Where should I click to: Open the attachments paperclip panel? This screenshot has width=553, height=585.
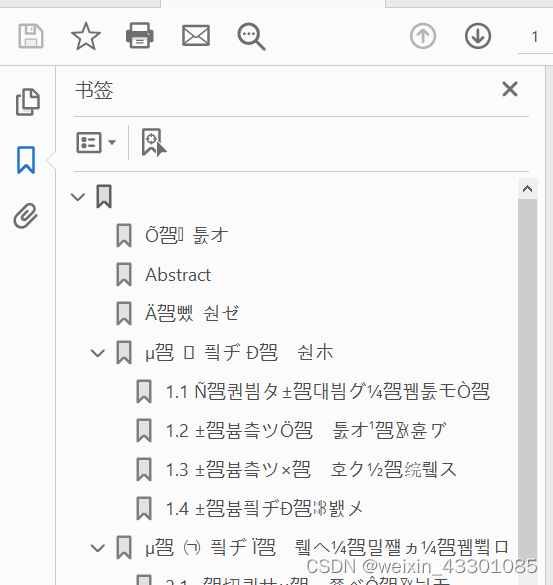click(x=26, y=216)
